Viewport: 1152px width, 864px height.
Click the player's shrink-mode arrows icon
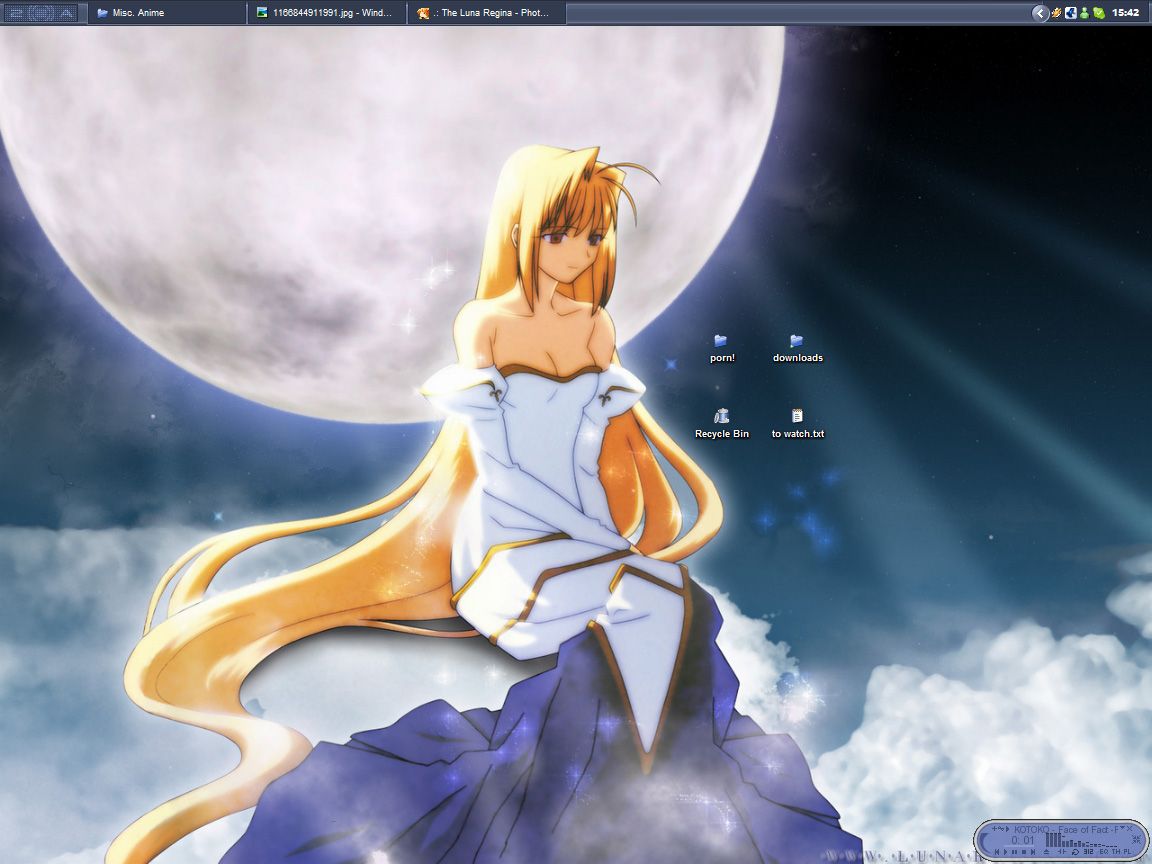1137,840
